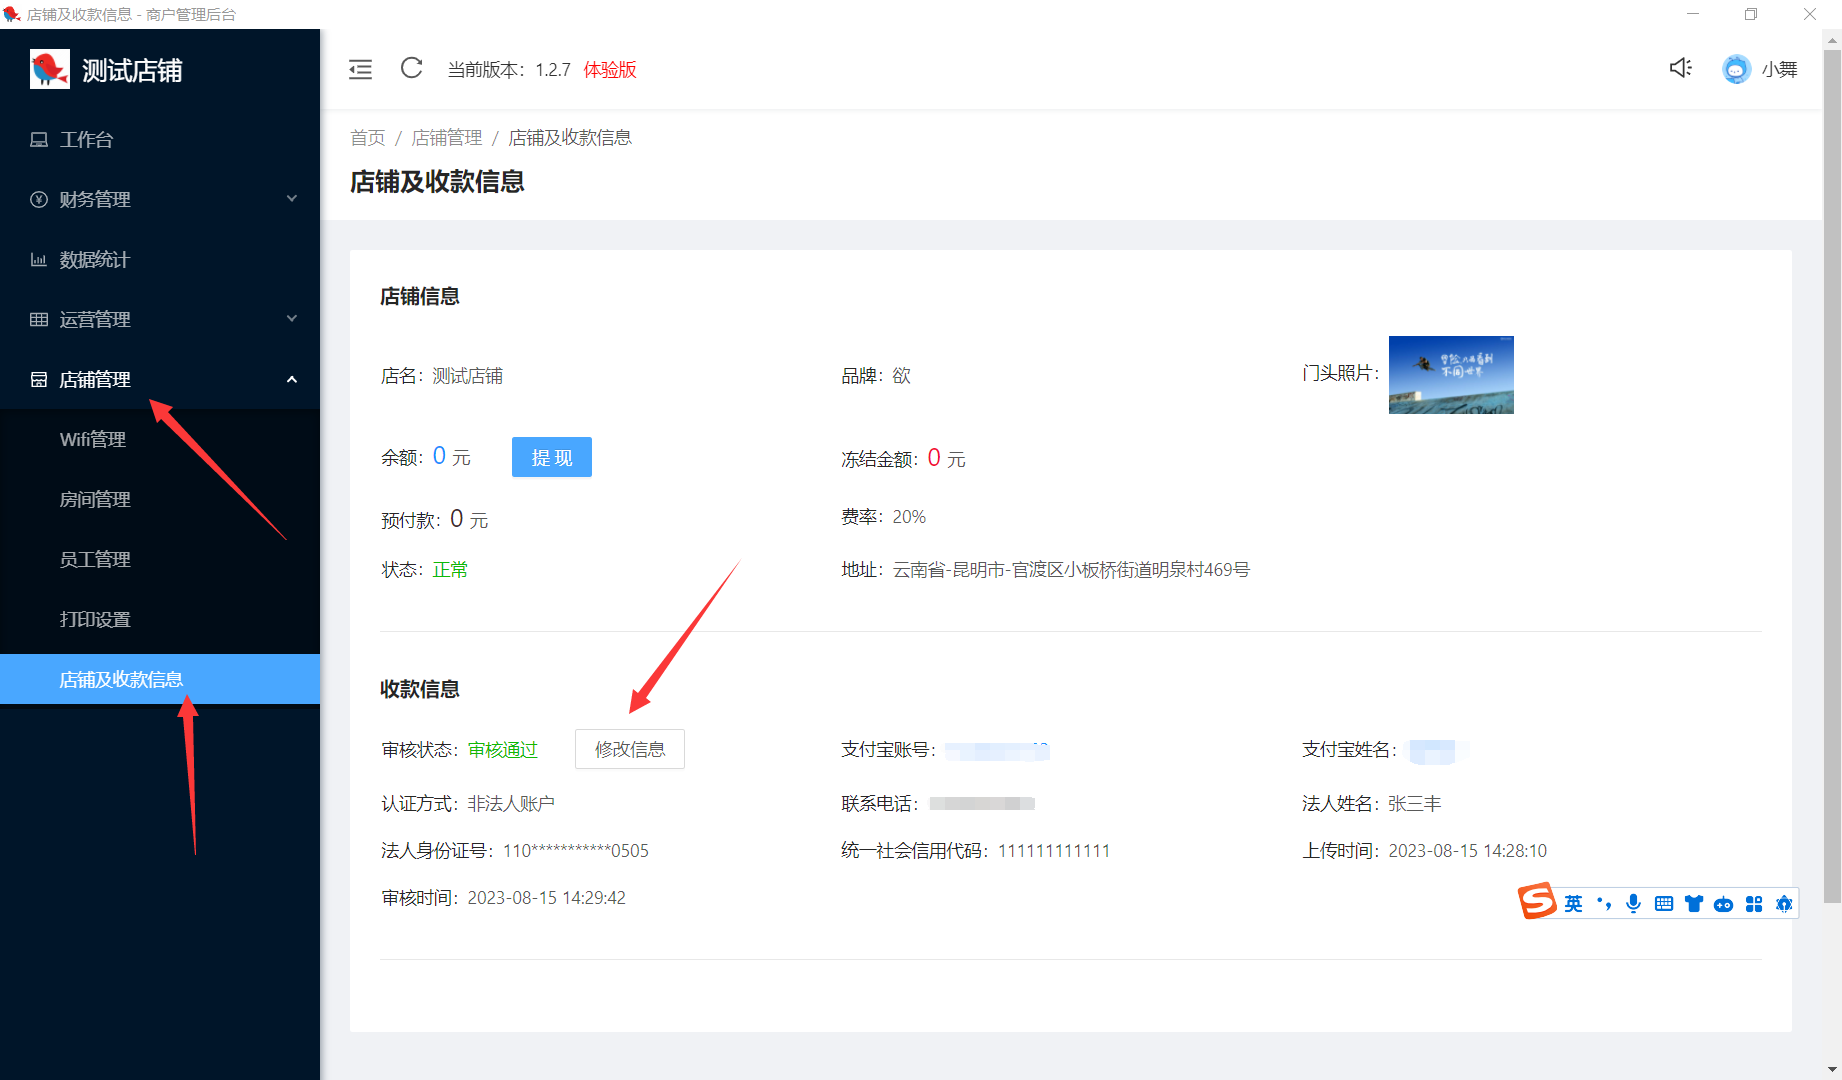Collapse the sidebar with the menu fold icon
Viewport: 1842px width, 1080px height.
tap(360, 69)
